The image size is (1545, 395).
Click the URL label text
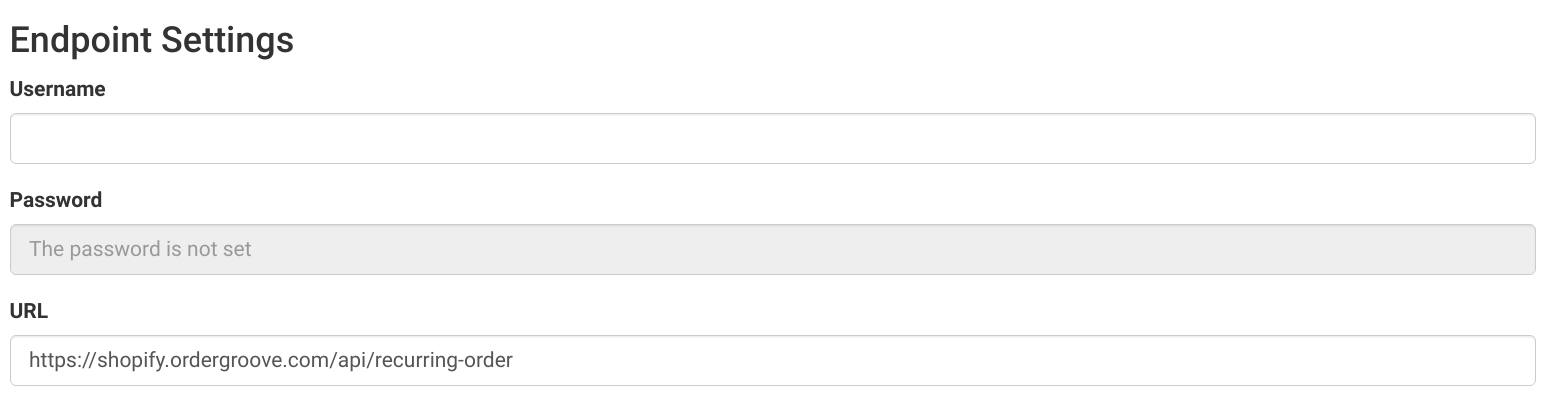(x=29, y=311)
